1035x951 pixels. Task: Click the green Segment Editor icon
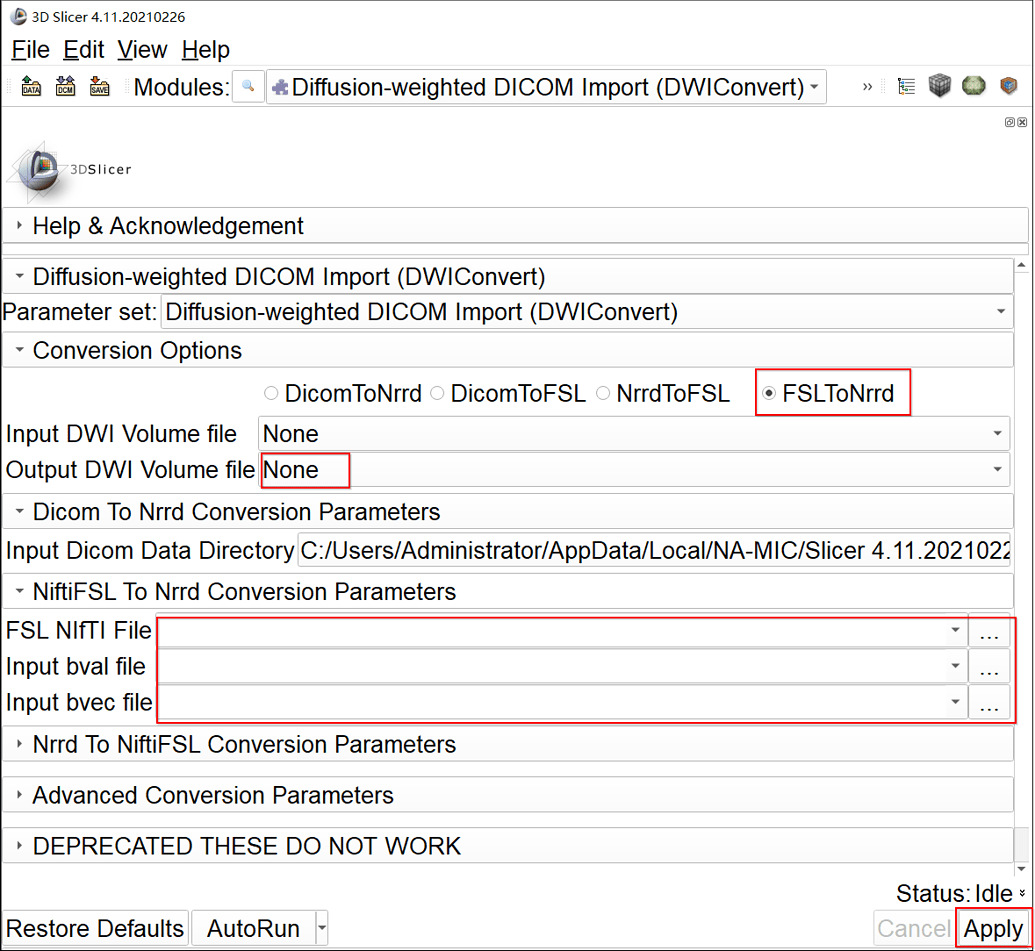(974, 87)
